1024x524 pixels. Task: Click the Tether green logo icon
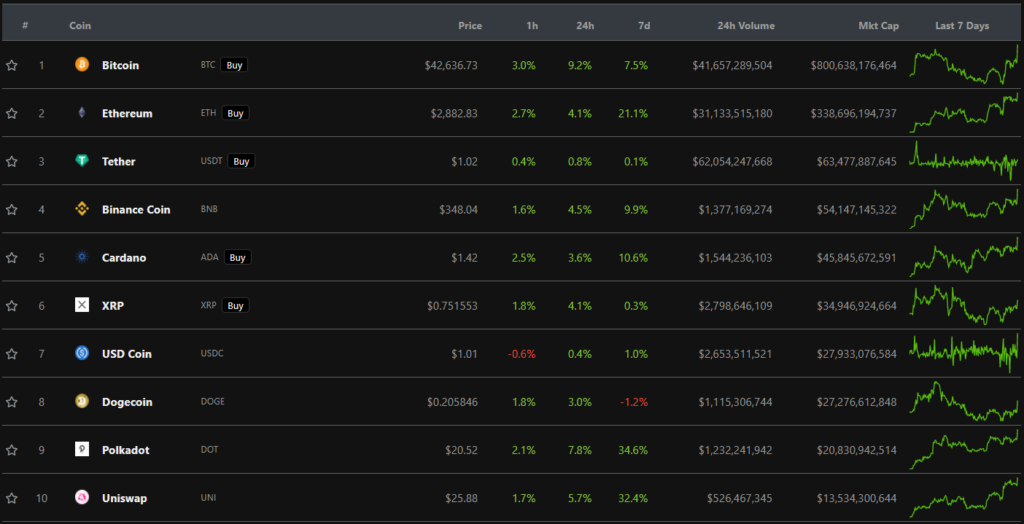pos(82,161)
